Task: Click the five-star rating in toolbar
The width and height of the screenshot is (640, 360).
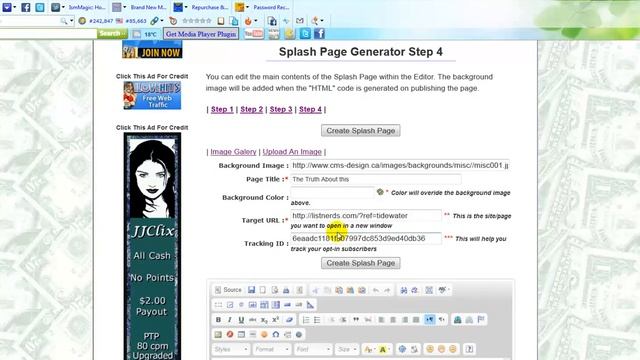Action: [x=197, y=20]
